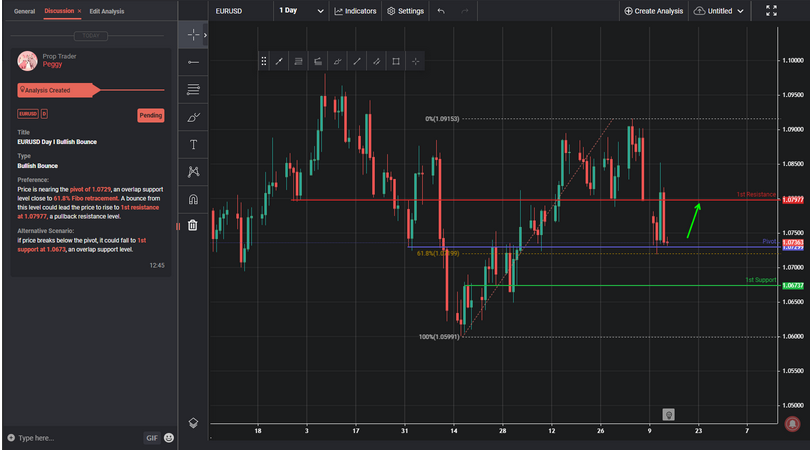This screenshot has width=811, height=451.
Task: Select the 1st Support green line
Action: point(621,285)
